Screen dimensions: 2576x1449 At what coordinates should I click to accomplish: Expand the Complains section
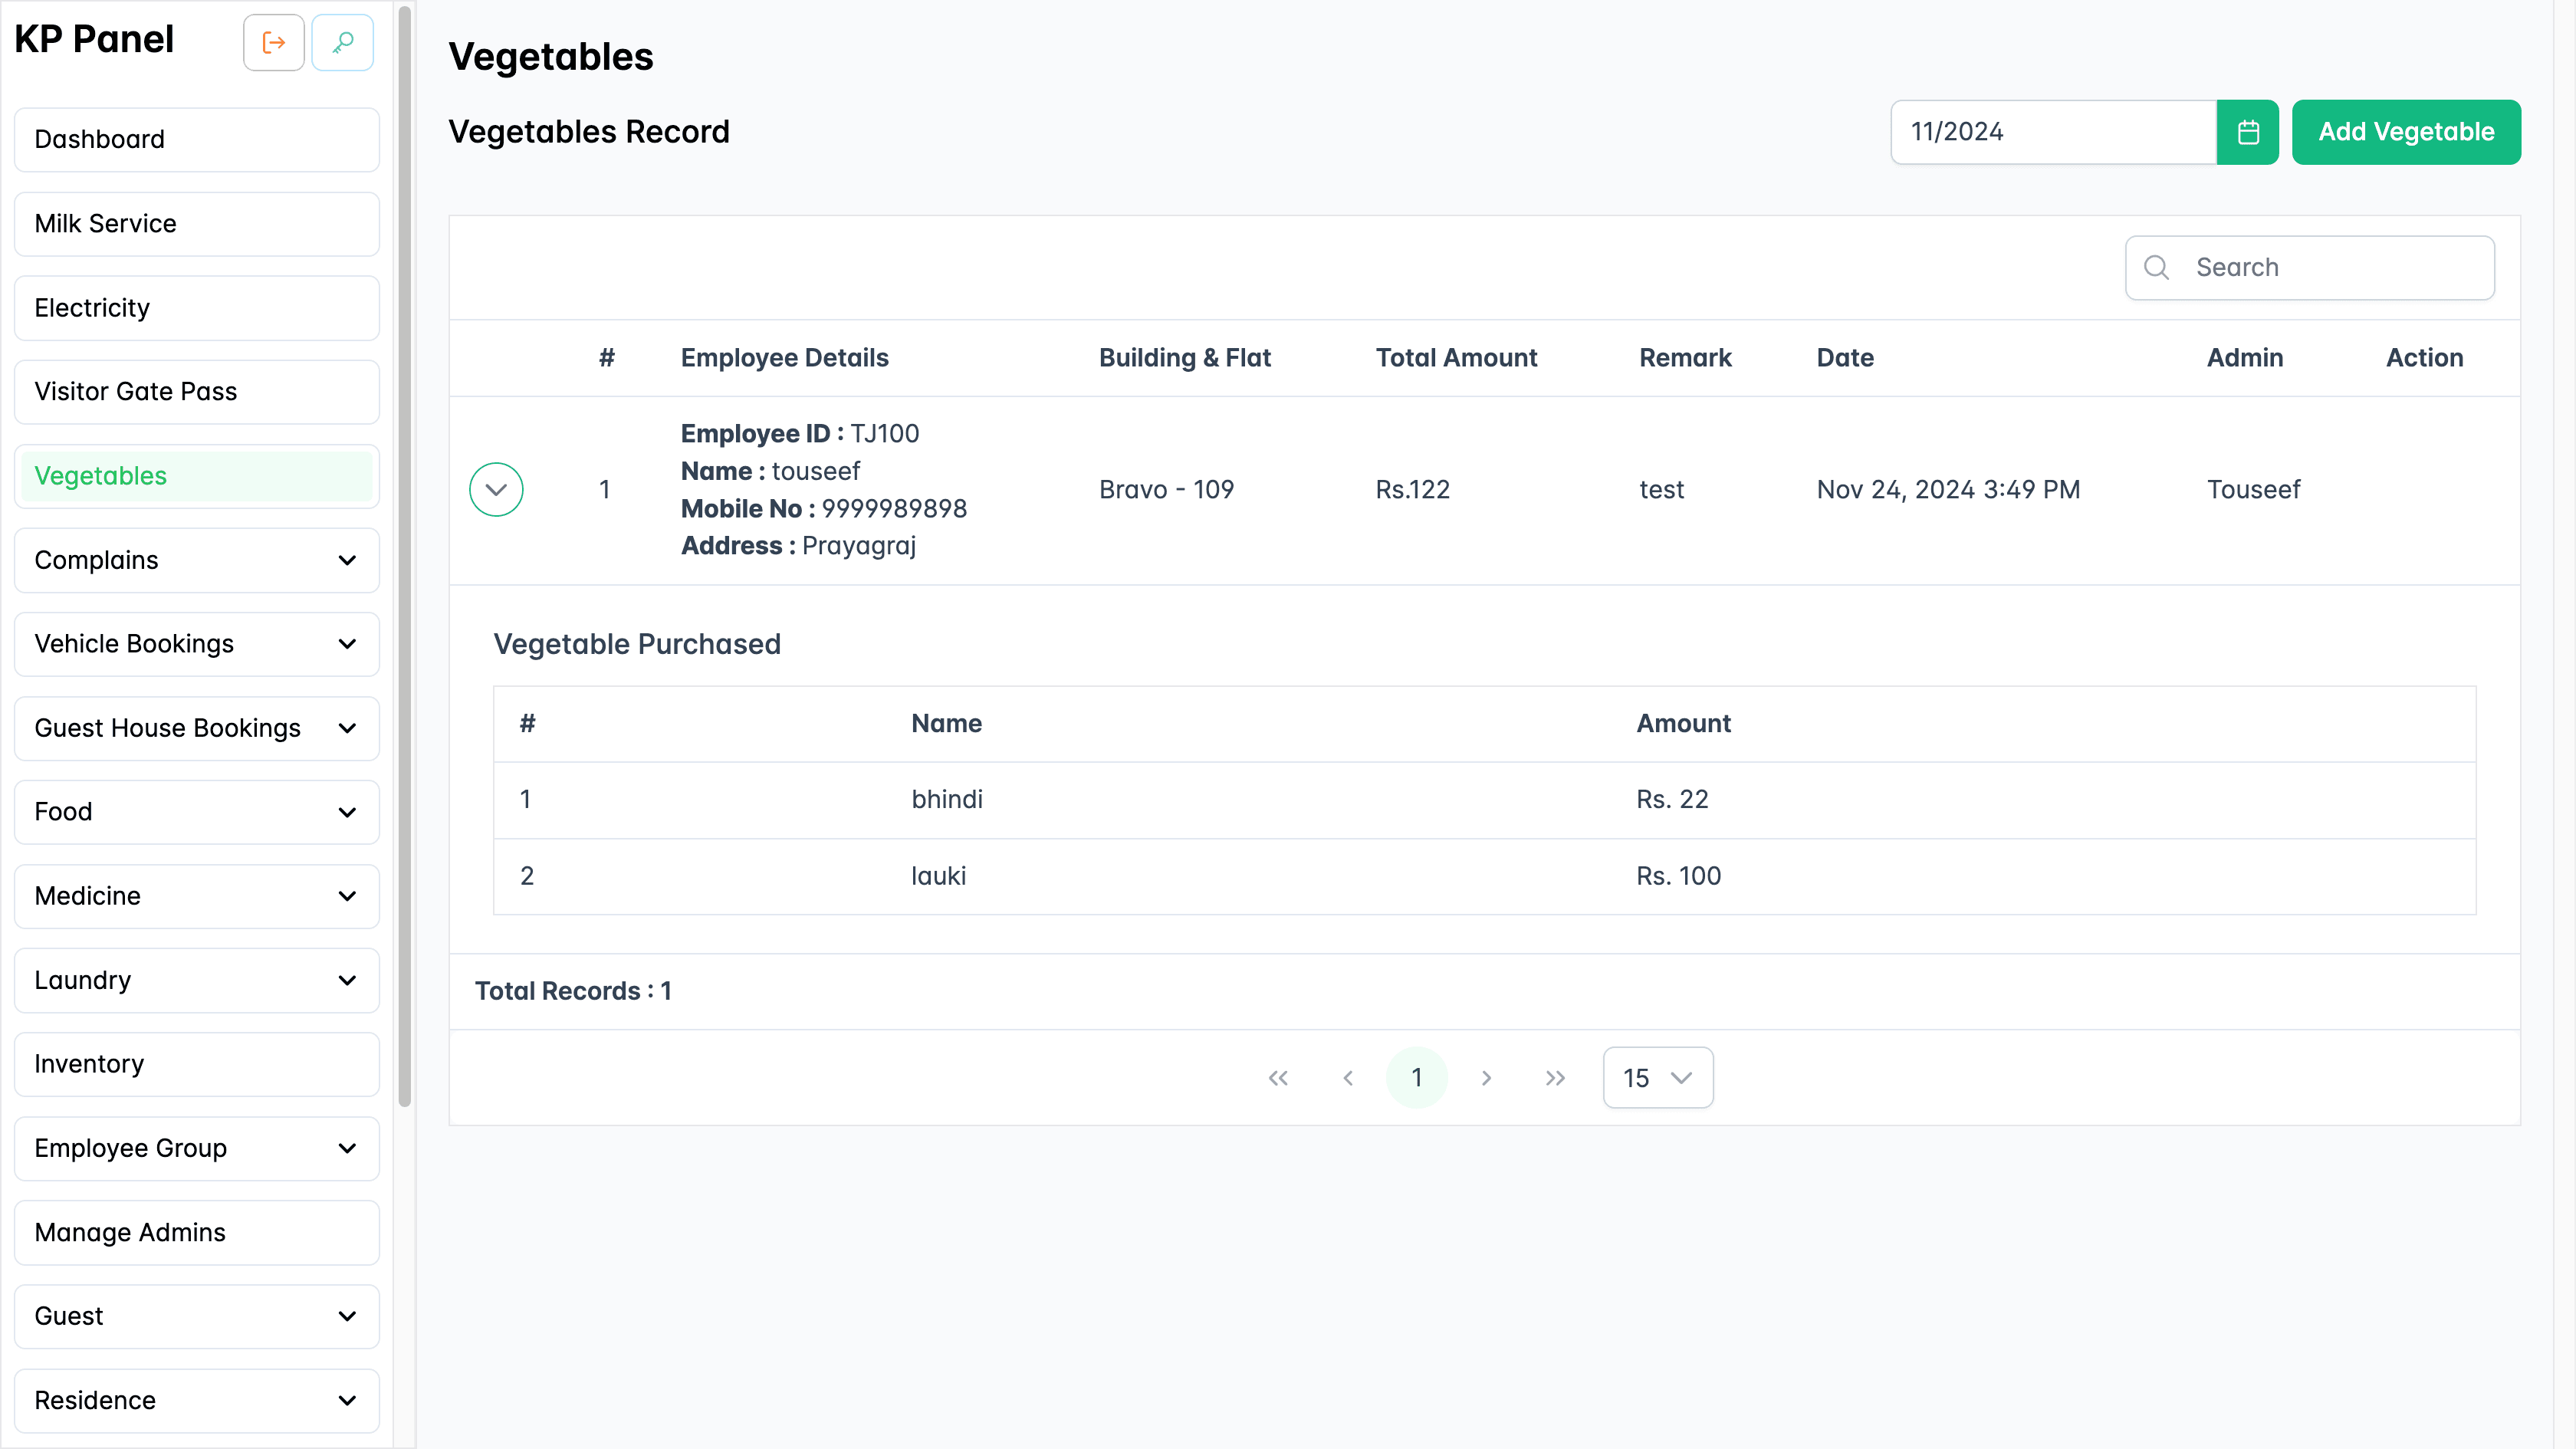[196, 560]
